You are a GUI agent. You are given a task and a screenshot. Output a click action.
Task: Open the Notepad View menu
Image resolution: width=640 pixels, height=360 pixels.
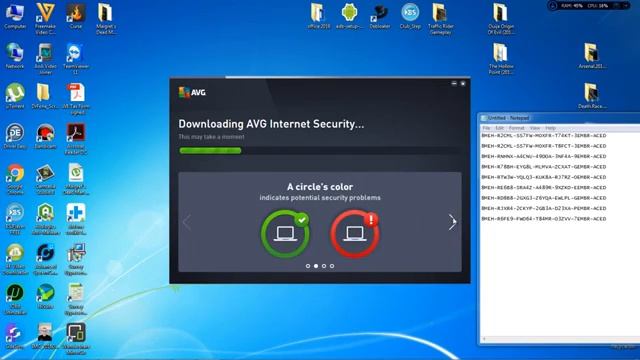point(535,128)
